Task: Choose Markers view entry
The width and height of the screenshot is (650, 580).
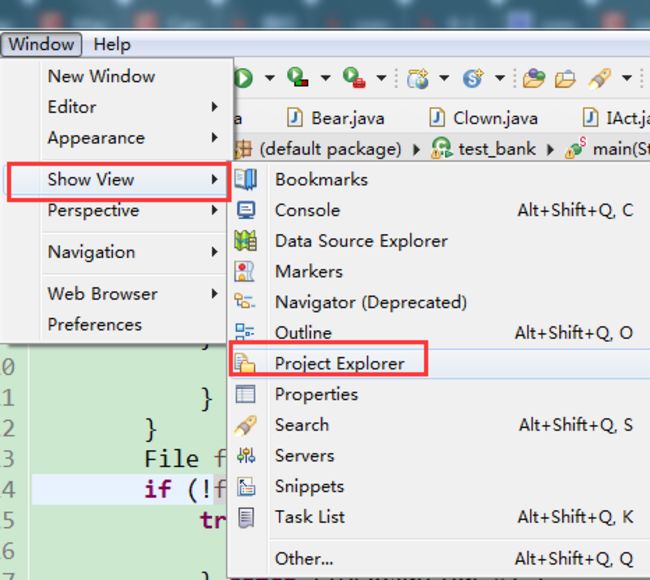Action: pos(439,272)
